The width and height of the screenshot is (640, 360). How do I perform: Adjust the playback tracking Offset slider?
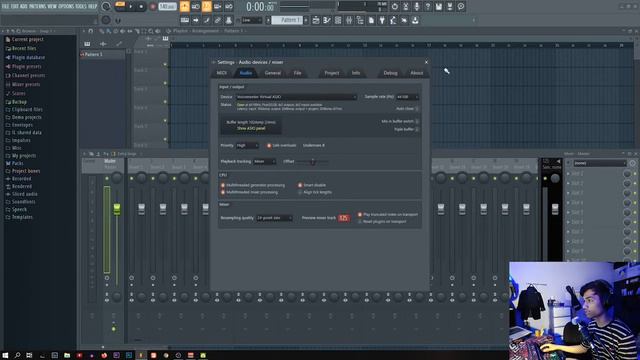(313, 162)
